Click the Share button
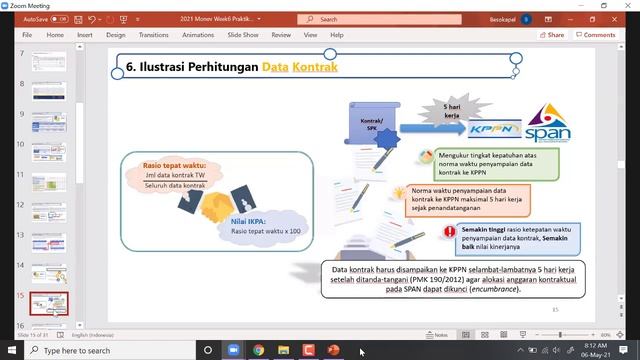The image size is (640, 360). (x=552, y=35)
